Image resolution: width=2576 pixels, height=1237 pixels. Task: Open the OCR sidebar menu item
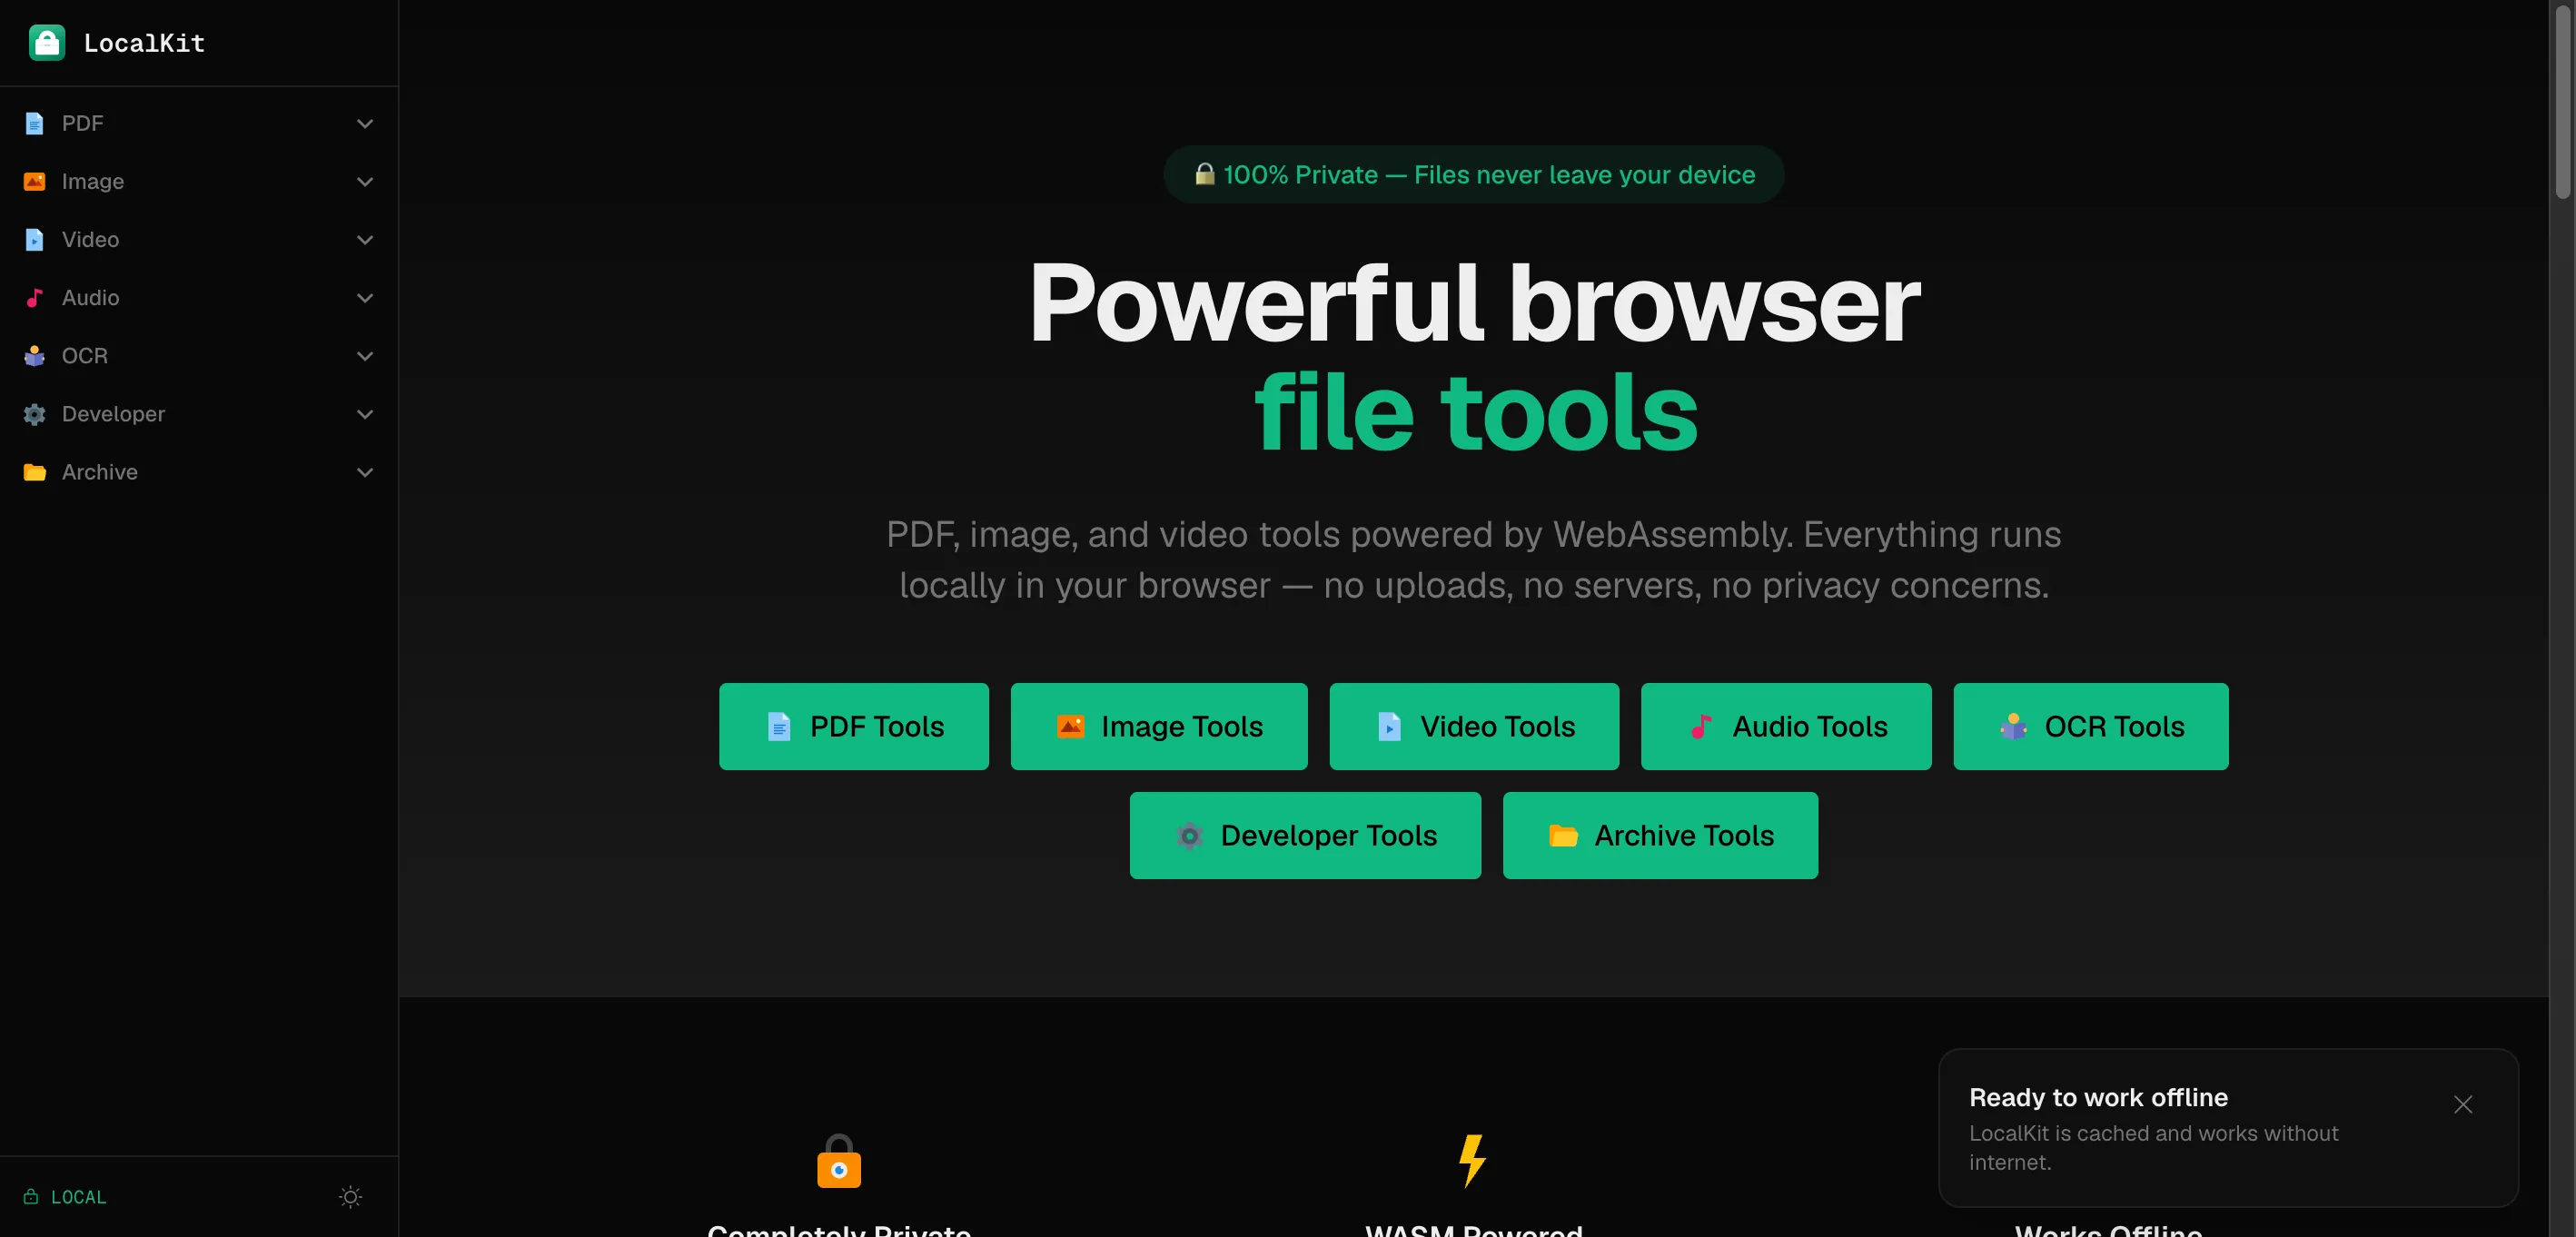(199, 355)
